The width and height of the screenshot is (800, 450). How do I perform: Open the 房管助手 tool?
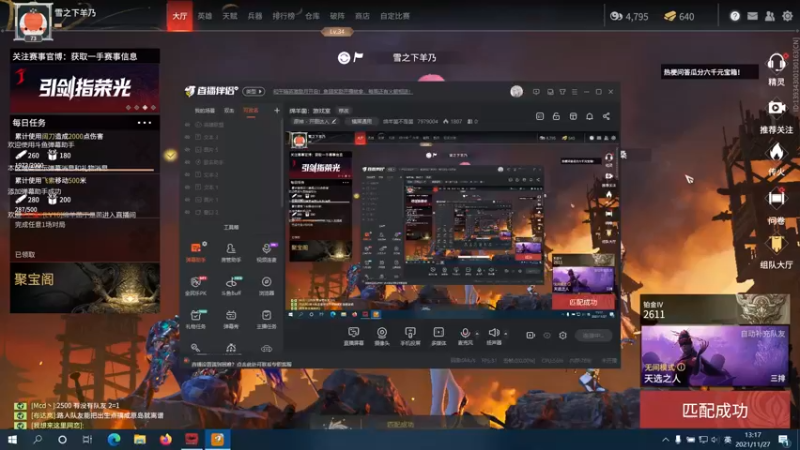[231, 252]
